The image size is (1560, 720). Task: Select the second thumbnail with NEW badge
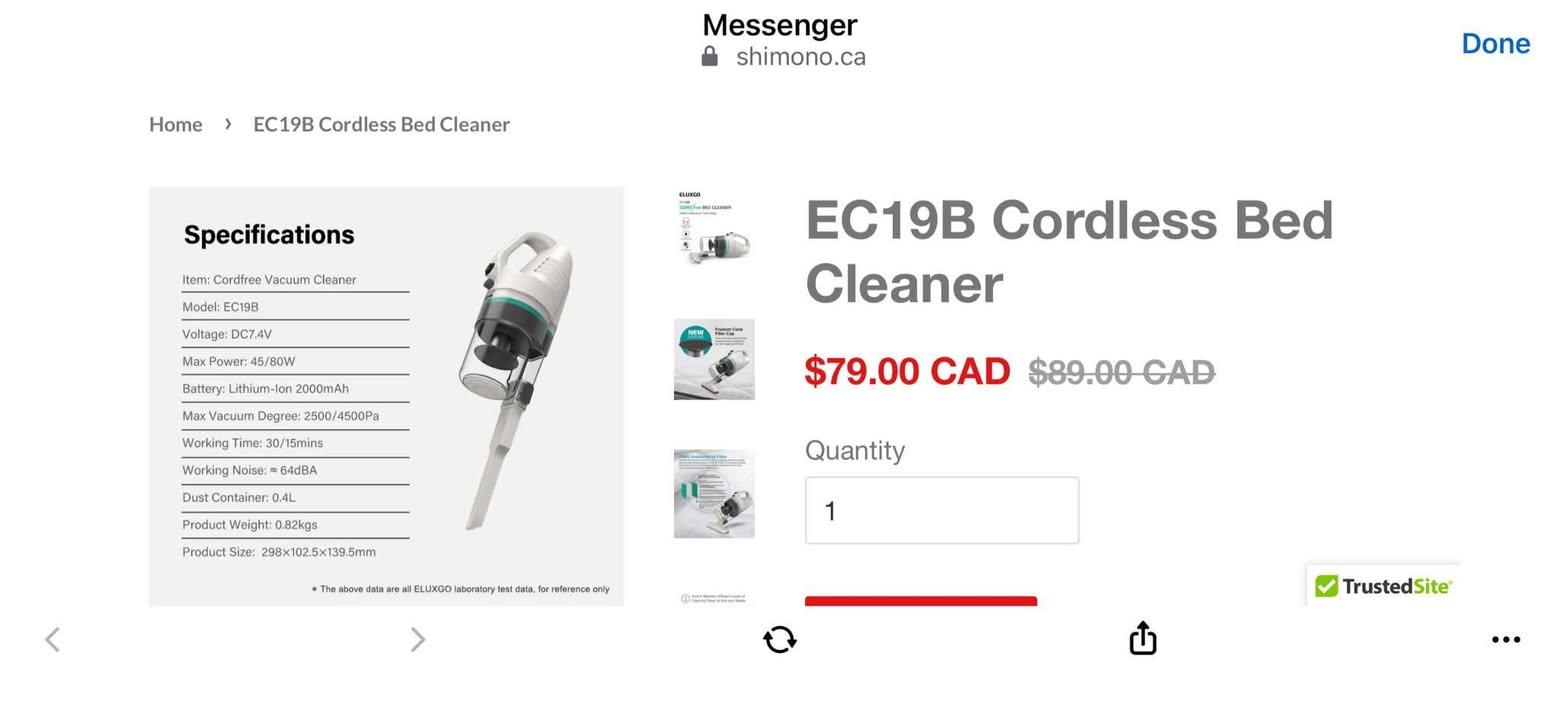(x=714, y=360)
